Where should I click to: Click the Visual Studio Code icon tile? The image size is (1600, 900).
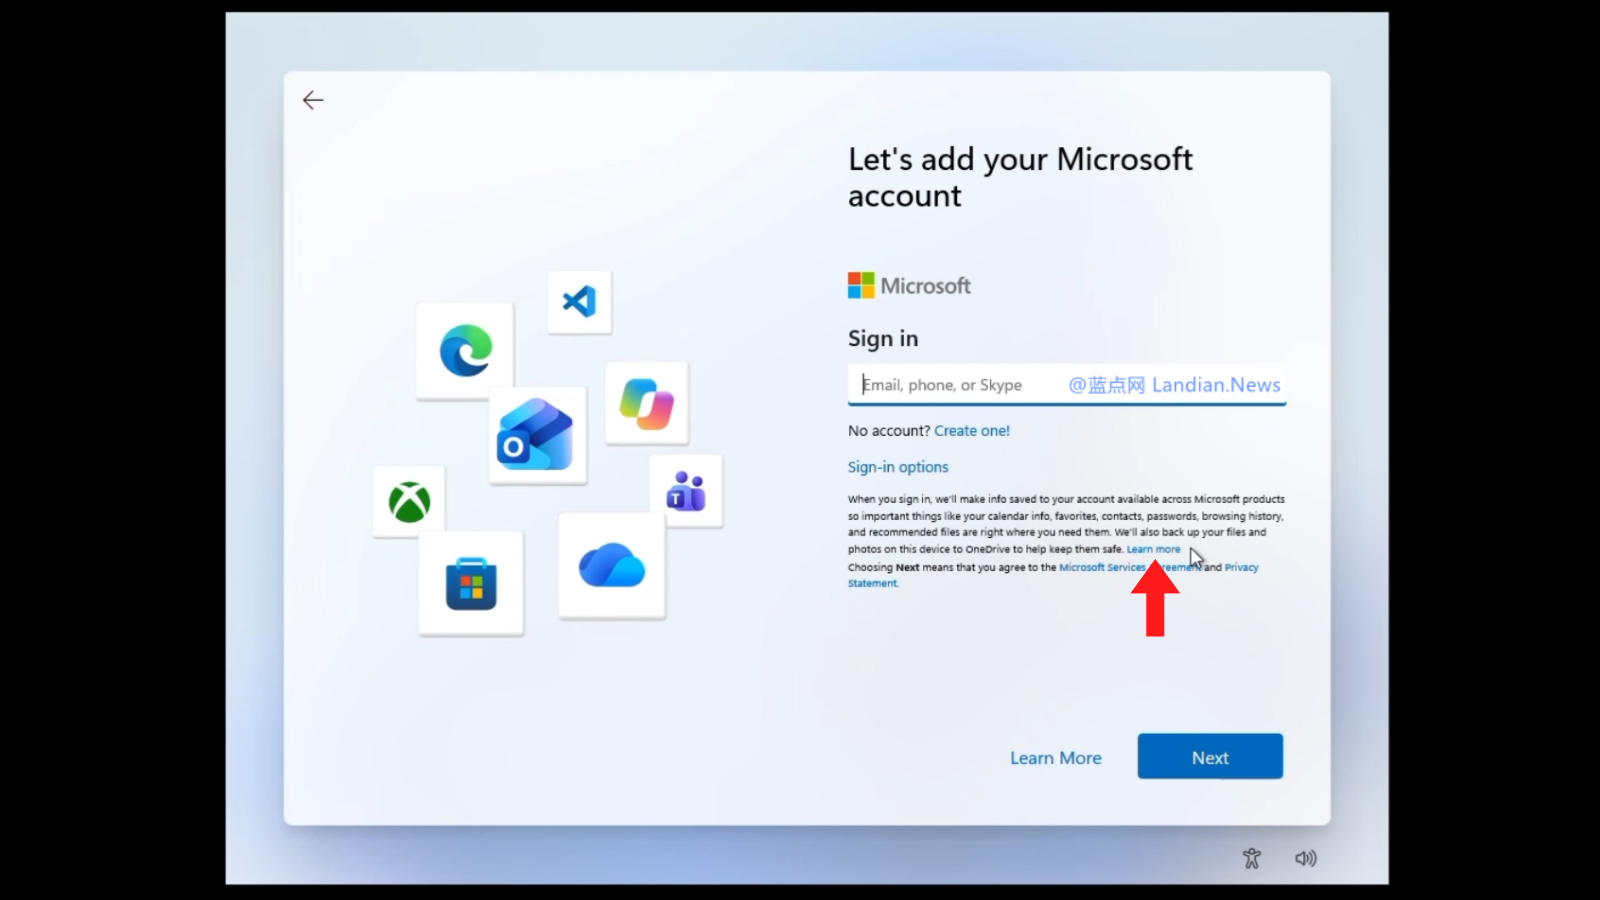(579, 302)
